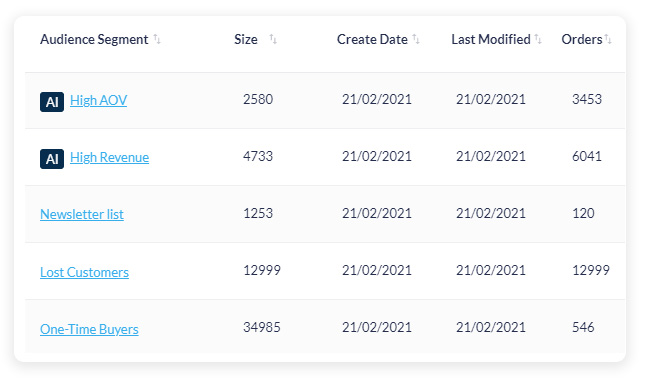Select orders value 12999 in Lost Customers row
The image size is (650, 380).
coord(591,271)
